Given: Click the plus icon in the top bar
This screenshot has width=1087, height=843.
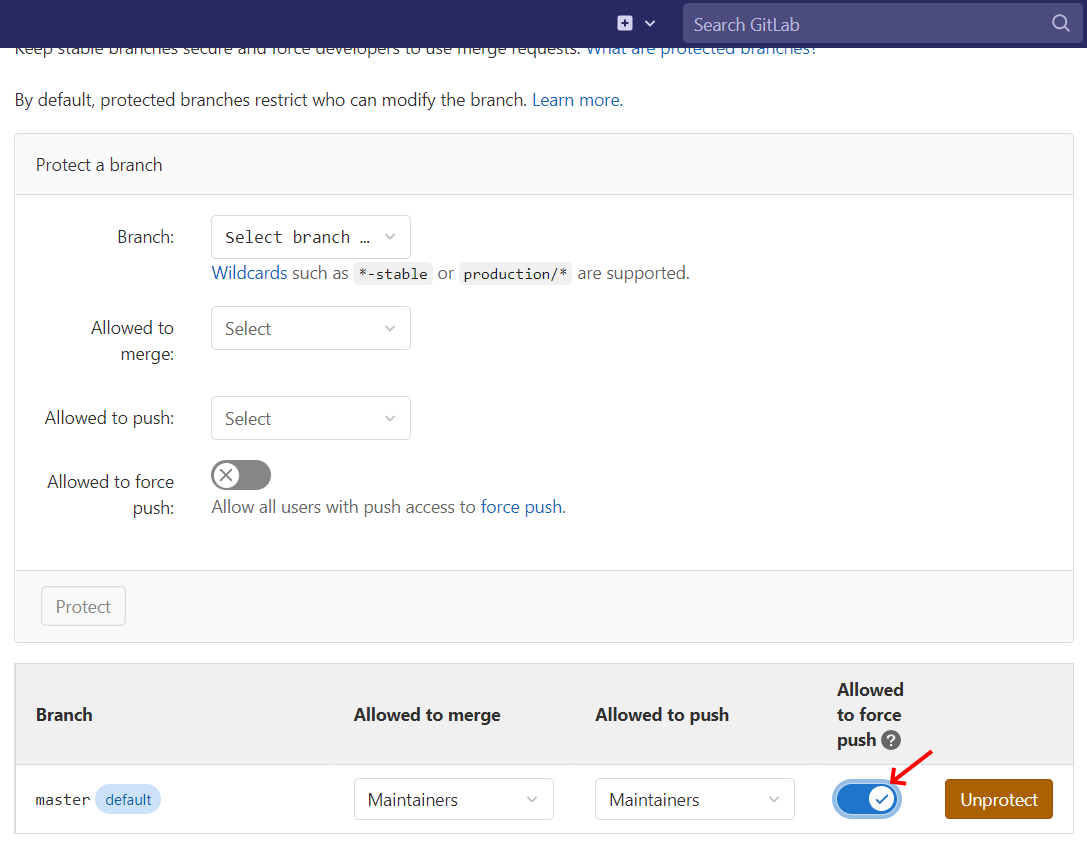Looking at the screenshot, I should [x=625, y=23].
